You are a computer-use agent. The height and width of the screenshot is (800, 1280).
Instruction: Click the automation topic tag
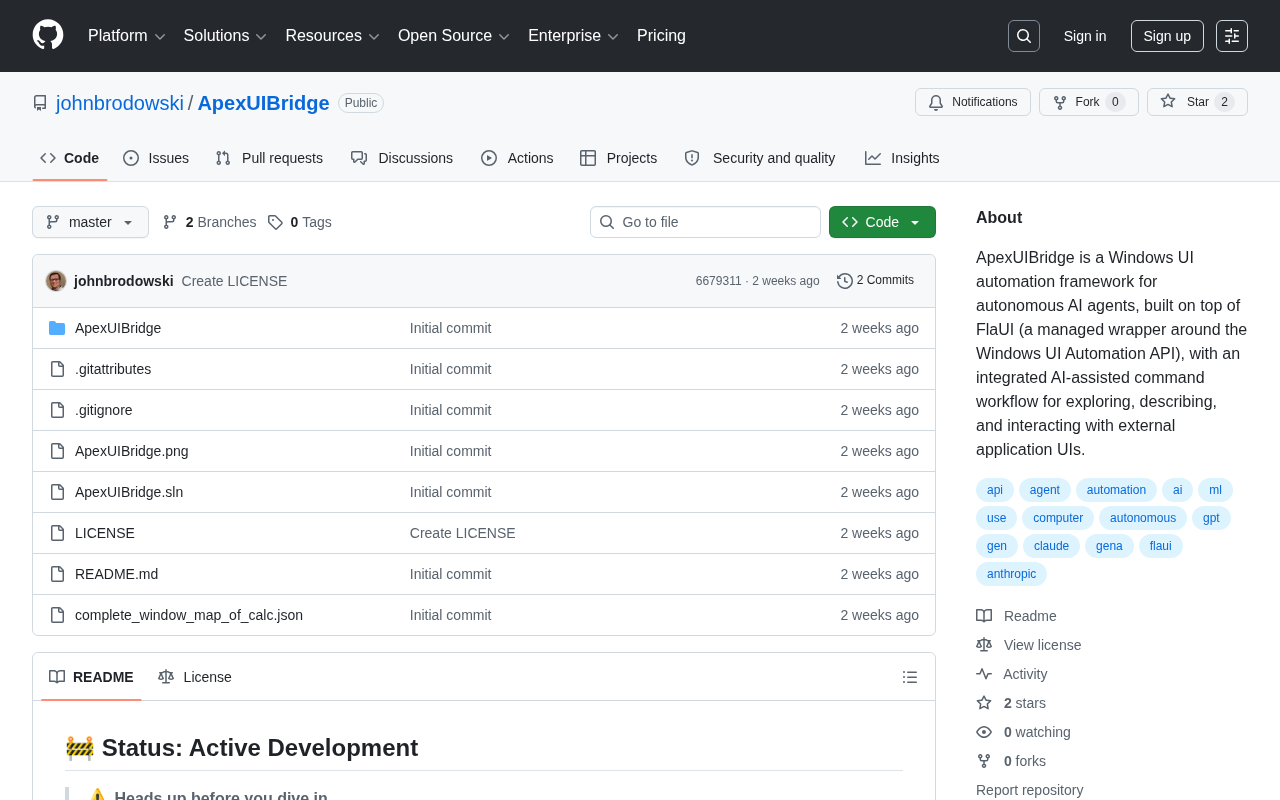pyautogui.click(x=1116, y=490)
